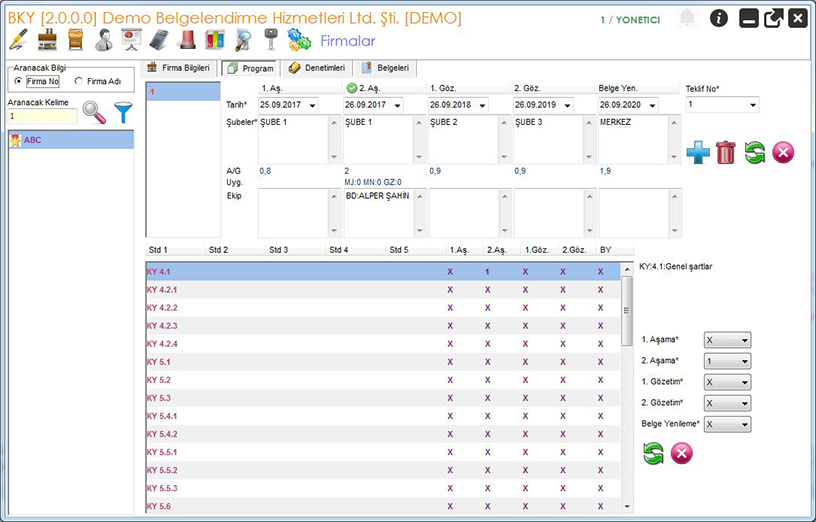
Task: Open the 1. Gözetim dropdown
Action: pos(727,383)
